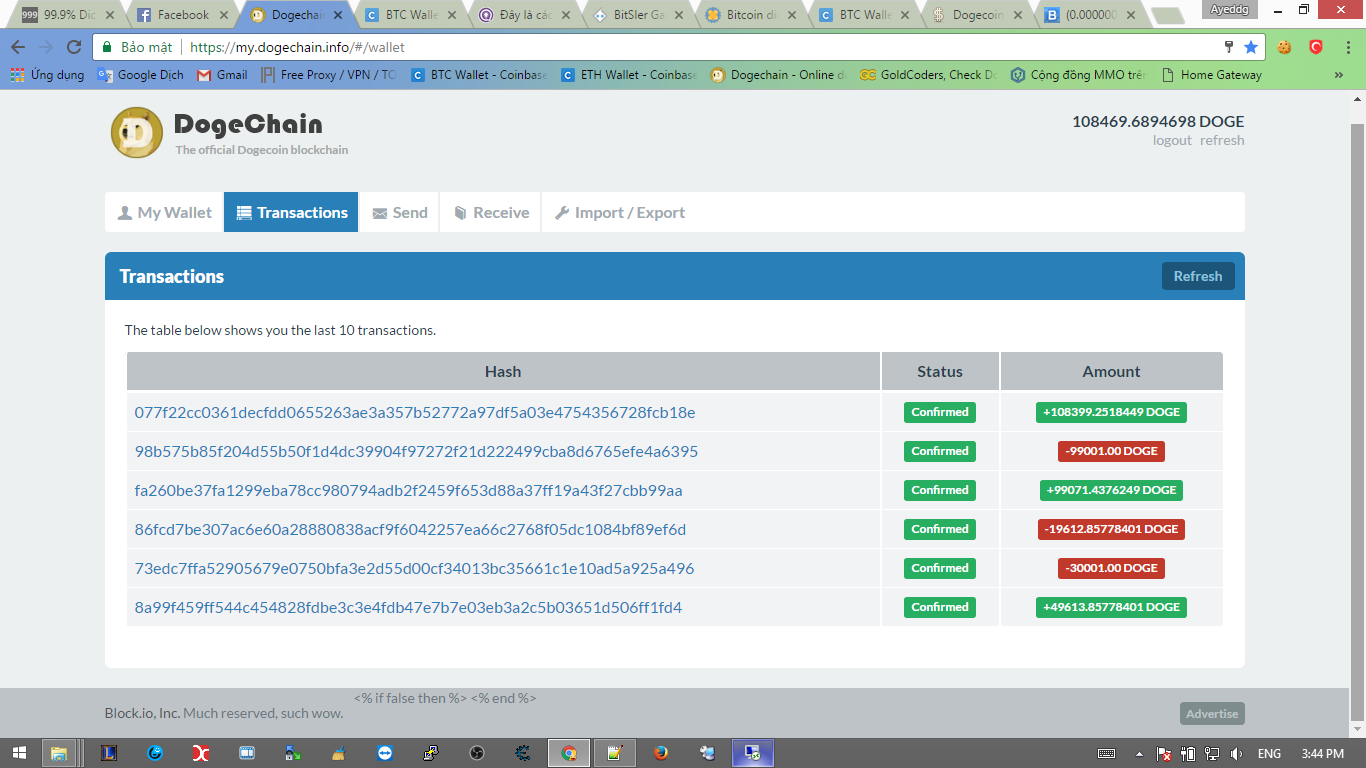Click the volume speaker icon in the system tray

1237,753
